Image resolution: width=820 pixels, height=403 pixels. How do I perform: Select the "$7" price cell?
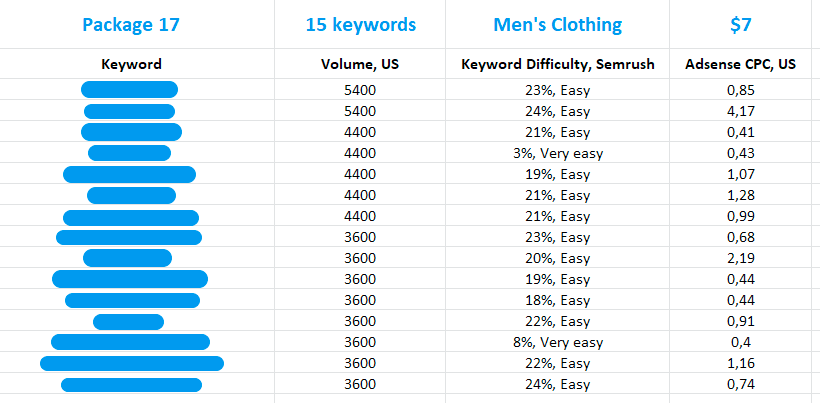741,25
